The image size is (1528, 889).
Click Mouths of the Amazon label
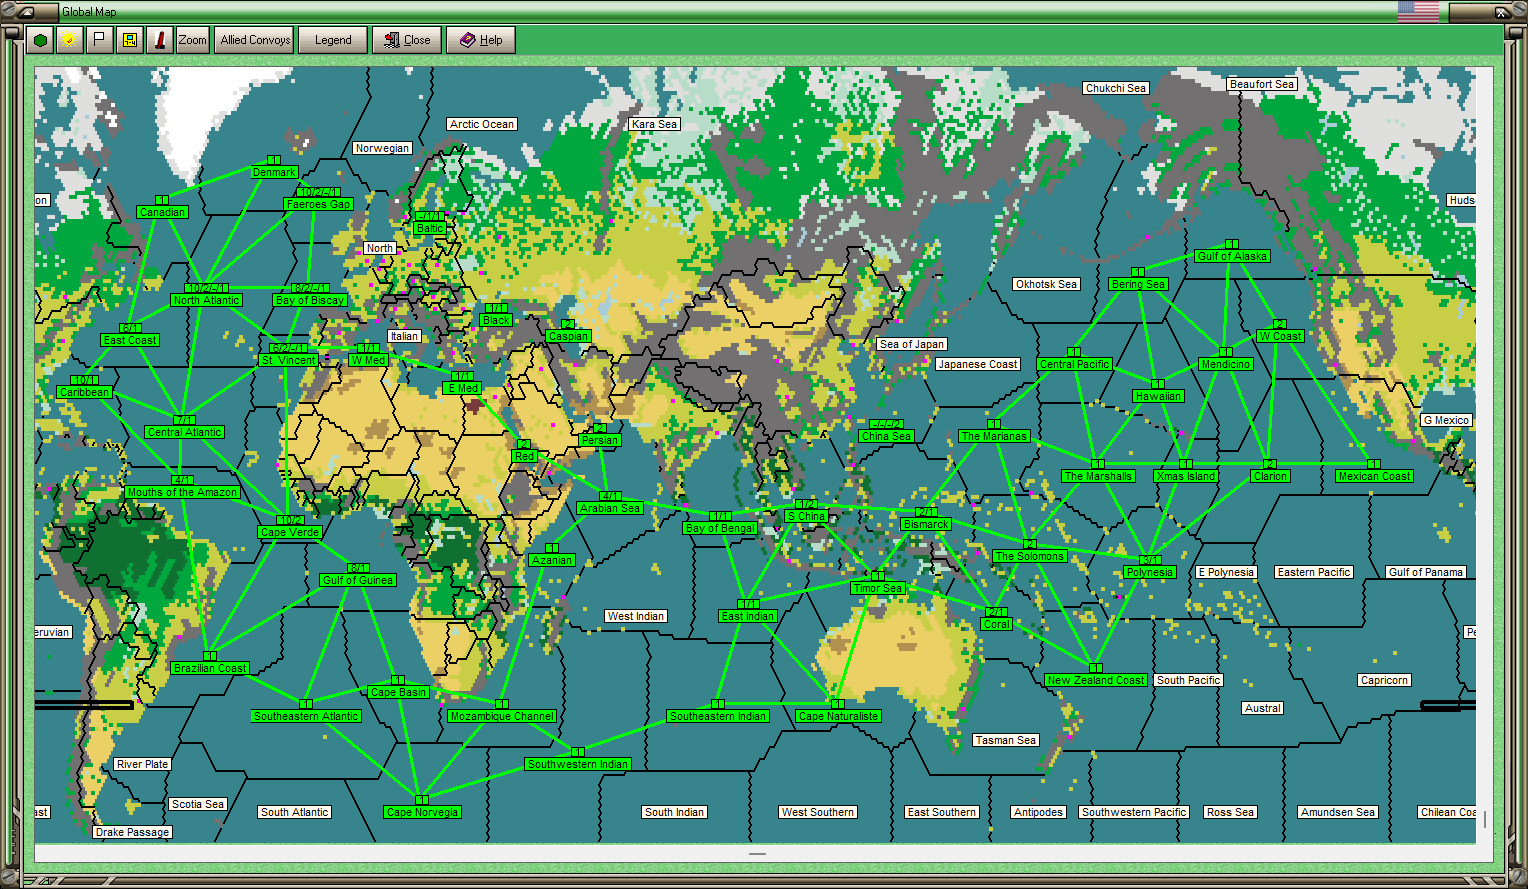click(x=182, y=492)
